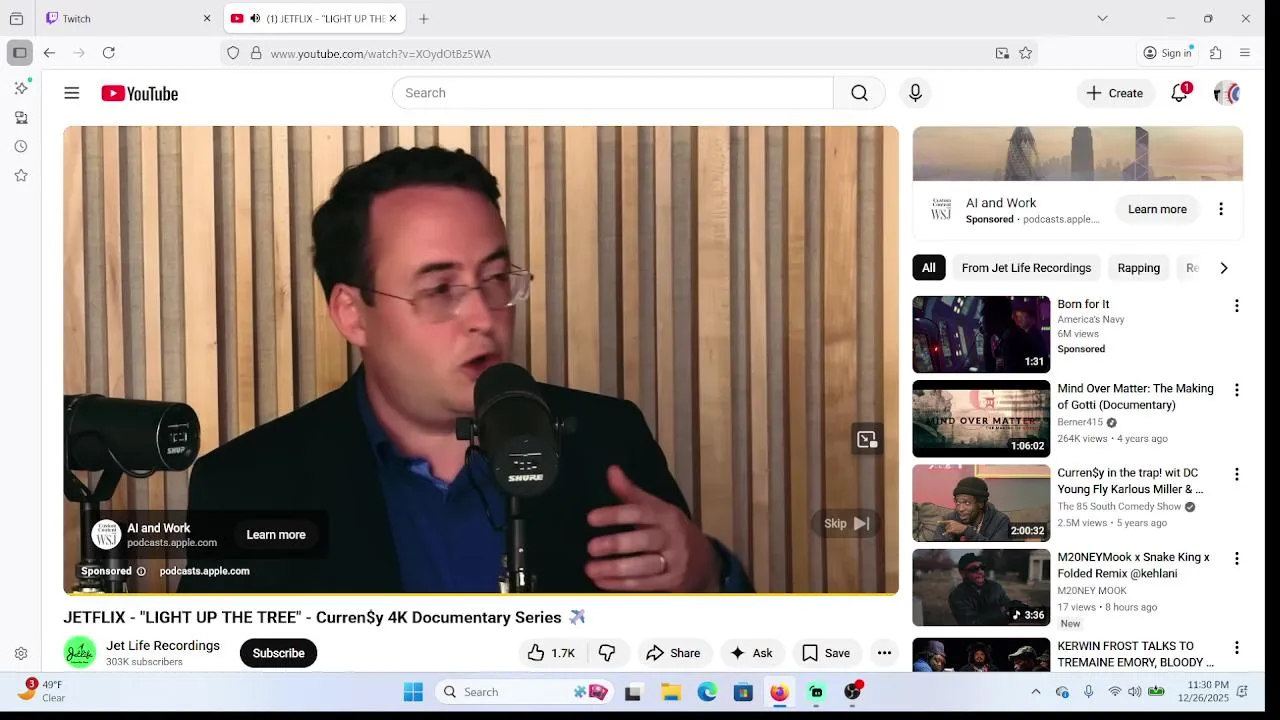Open YouTube notifications bell

tap(1180, 93)
